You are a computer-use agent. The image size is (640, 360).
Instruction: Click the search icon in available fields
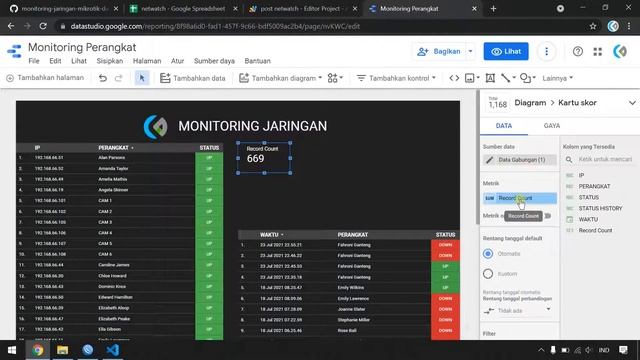point(569,160)
